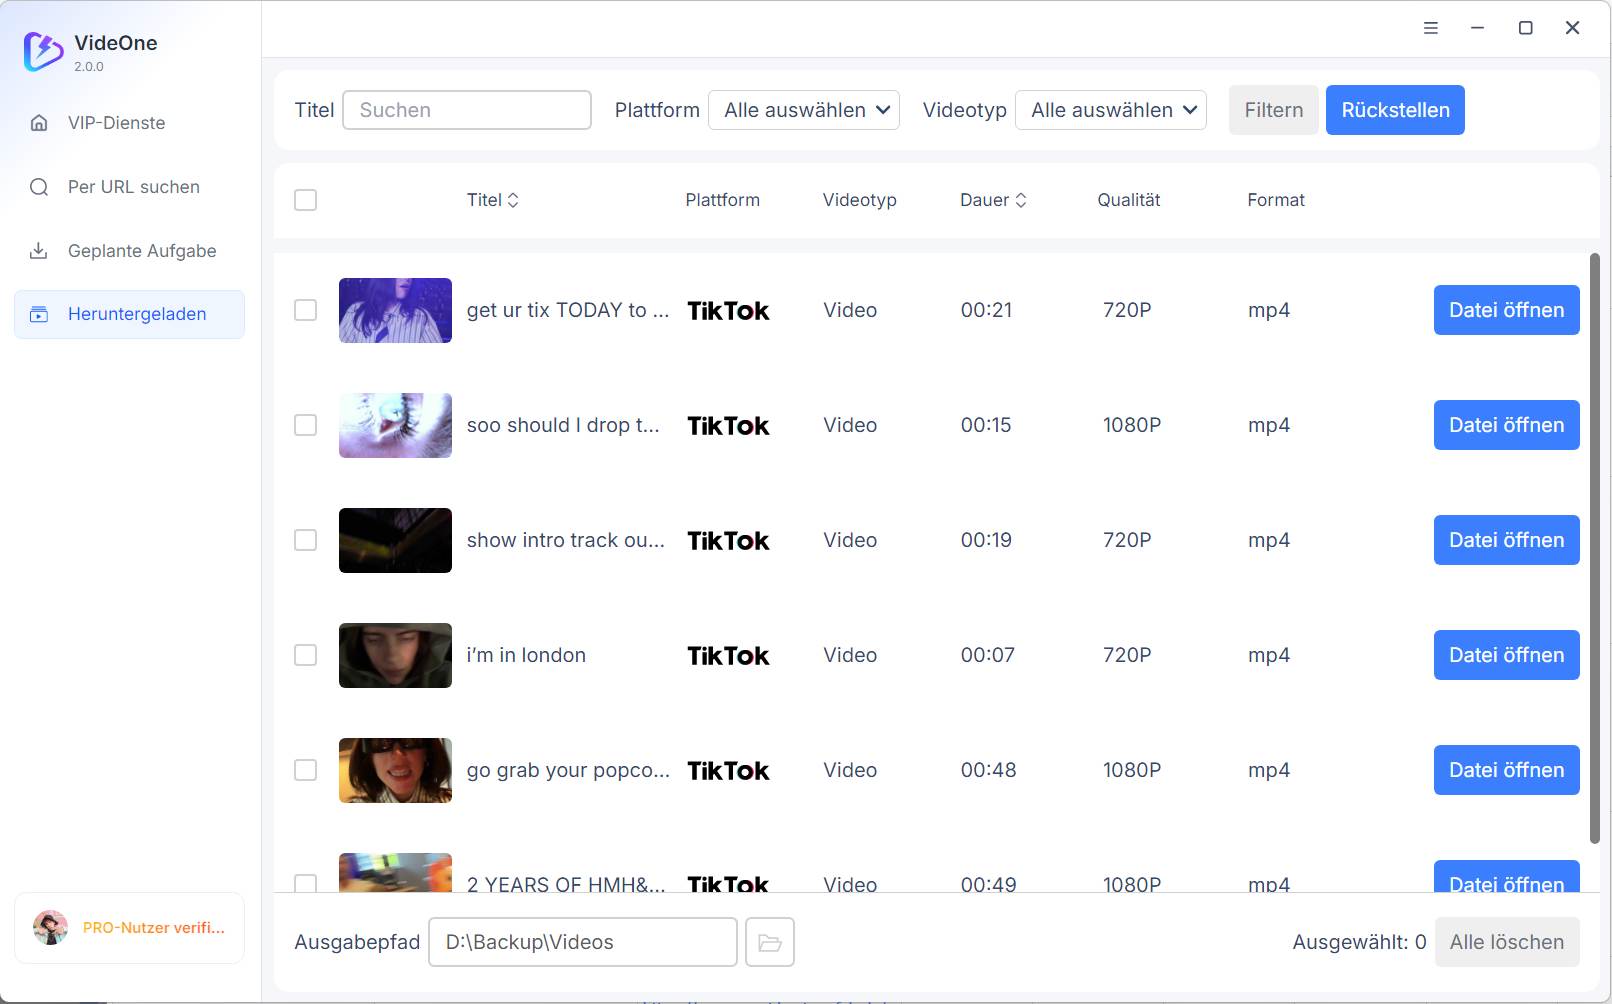Check the 'show intro track' video checkbox

pos(306,540)
